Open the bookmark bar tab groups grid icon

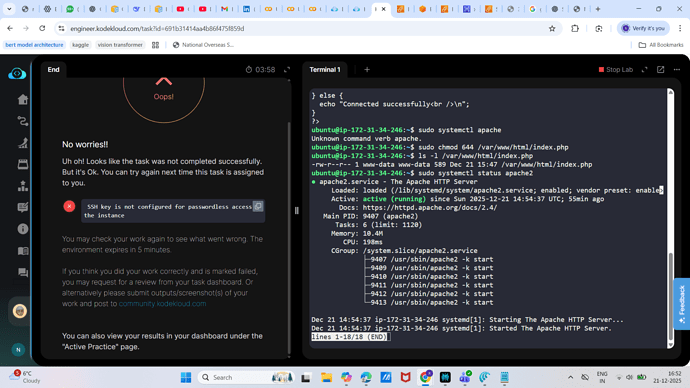pyautogui.click(x=155, y=45)
